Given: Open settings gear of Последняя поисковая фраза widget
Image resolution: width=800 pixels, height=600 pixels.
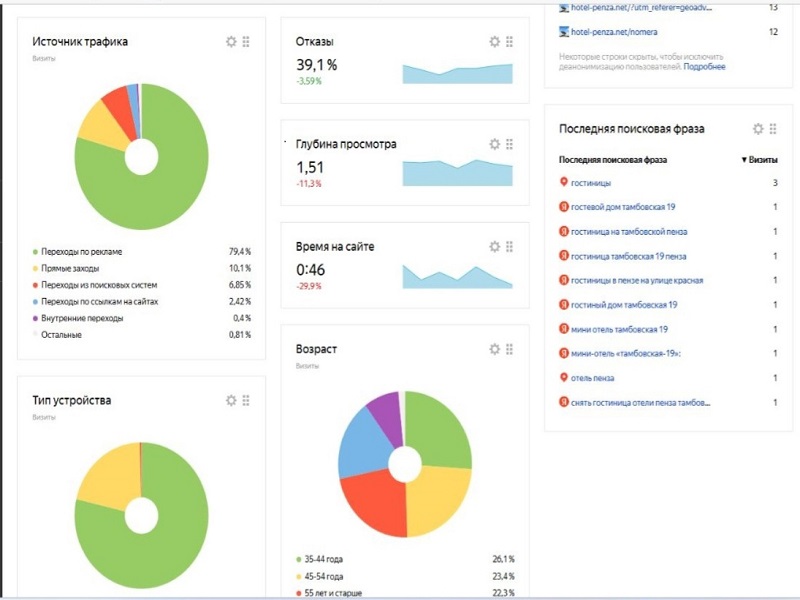Looking at the screenshot, I should tap(758, 129).
